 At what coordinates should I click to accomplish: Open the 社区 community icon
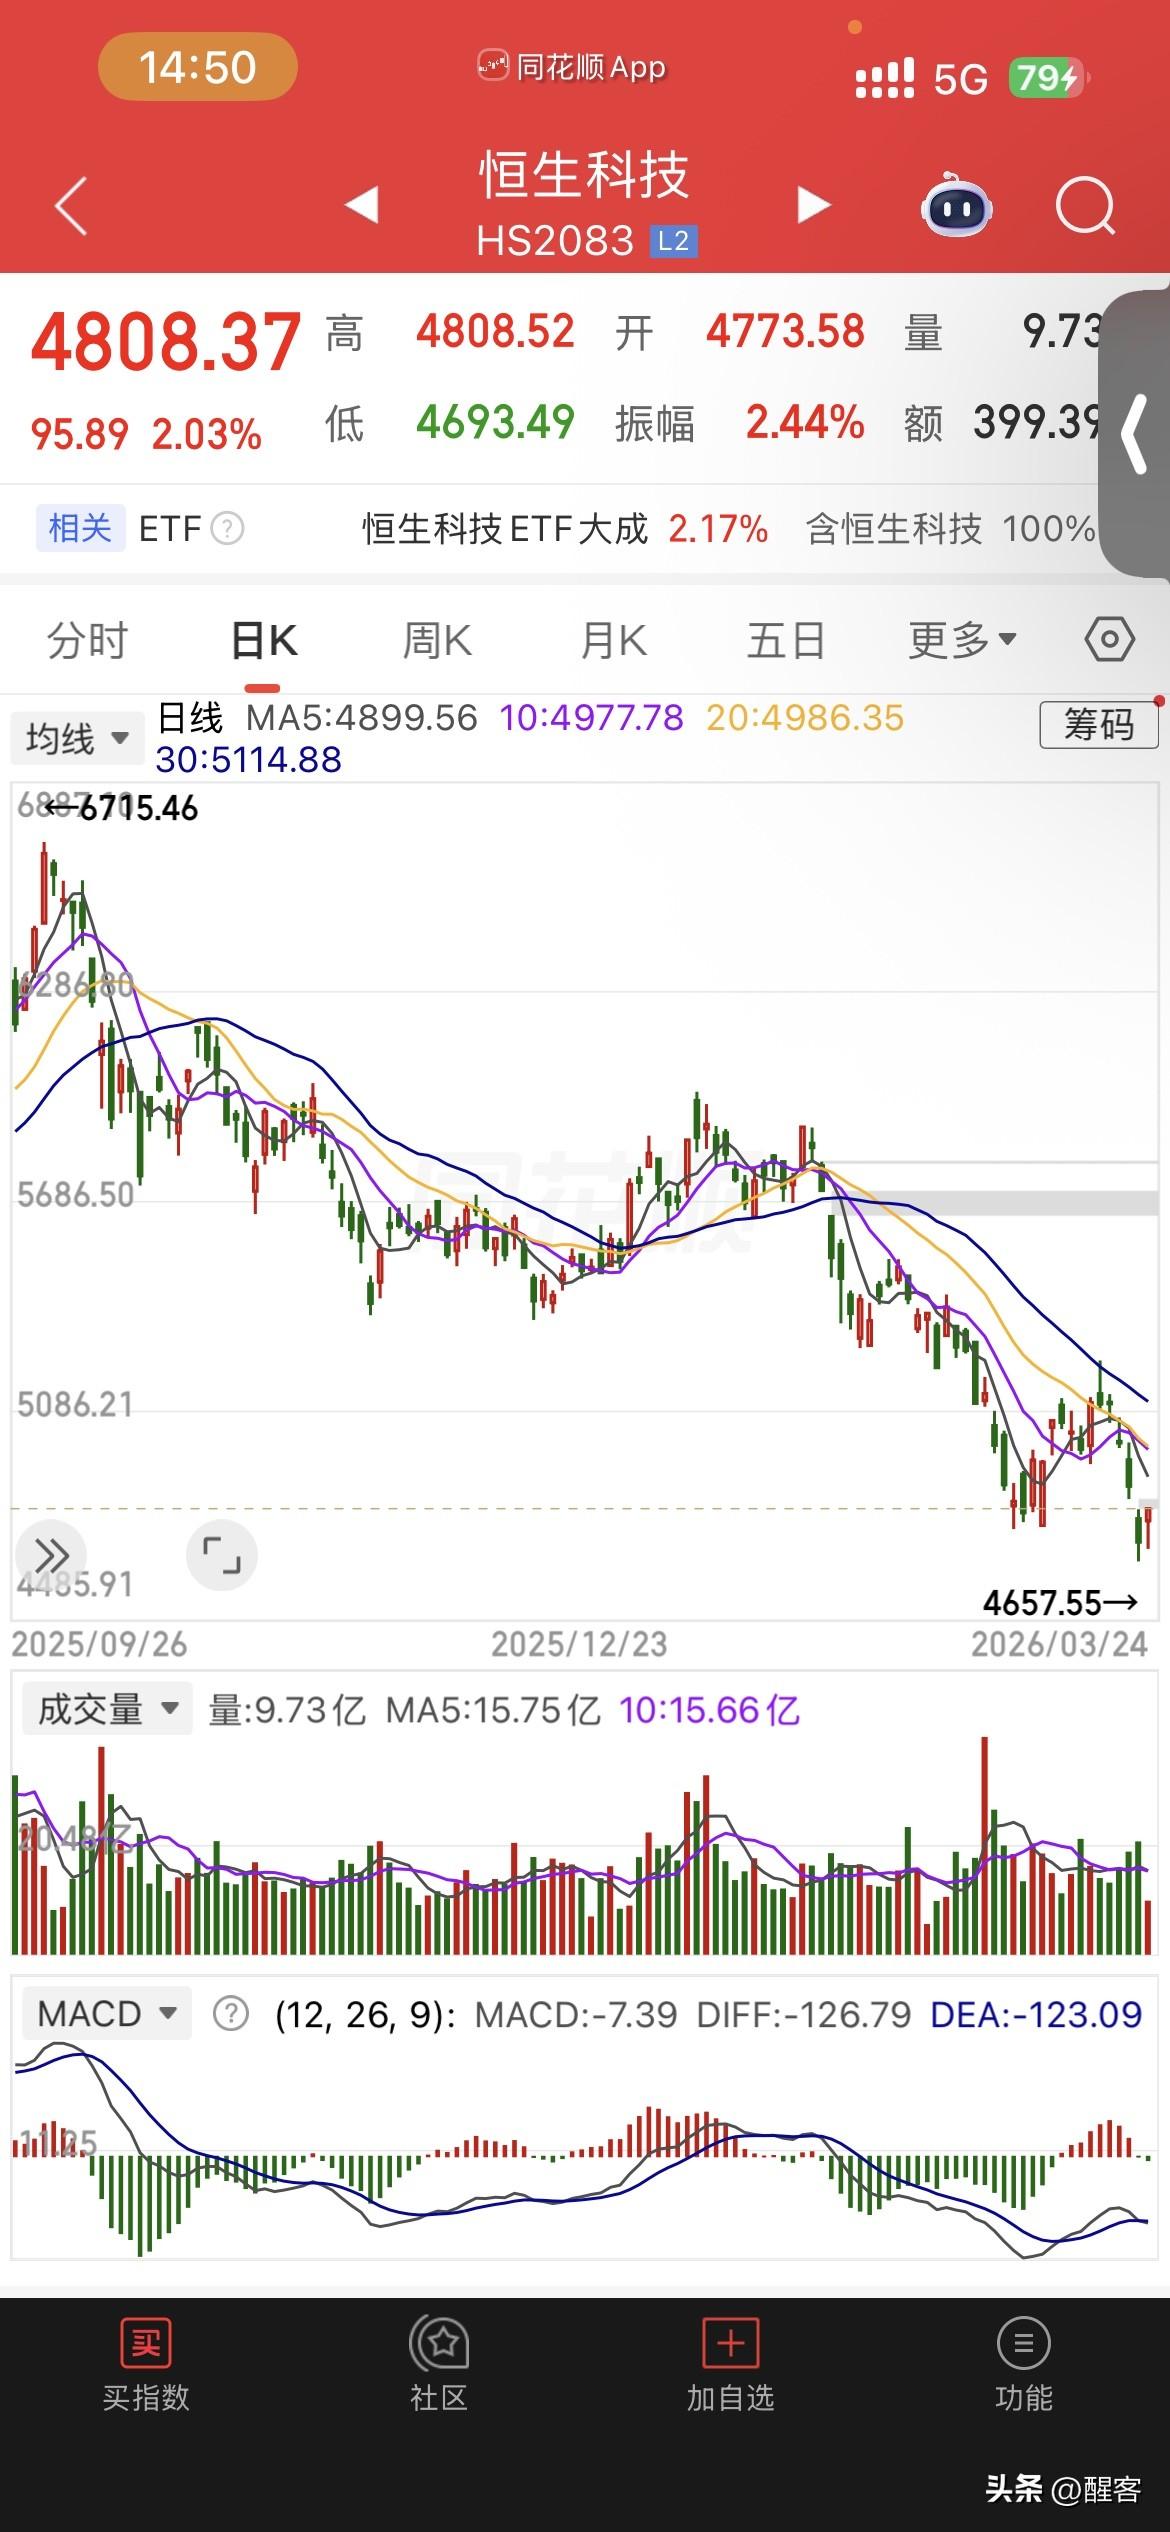coord(438,2343)
